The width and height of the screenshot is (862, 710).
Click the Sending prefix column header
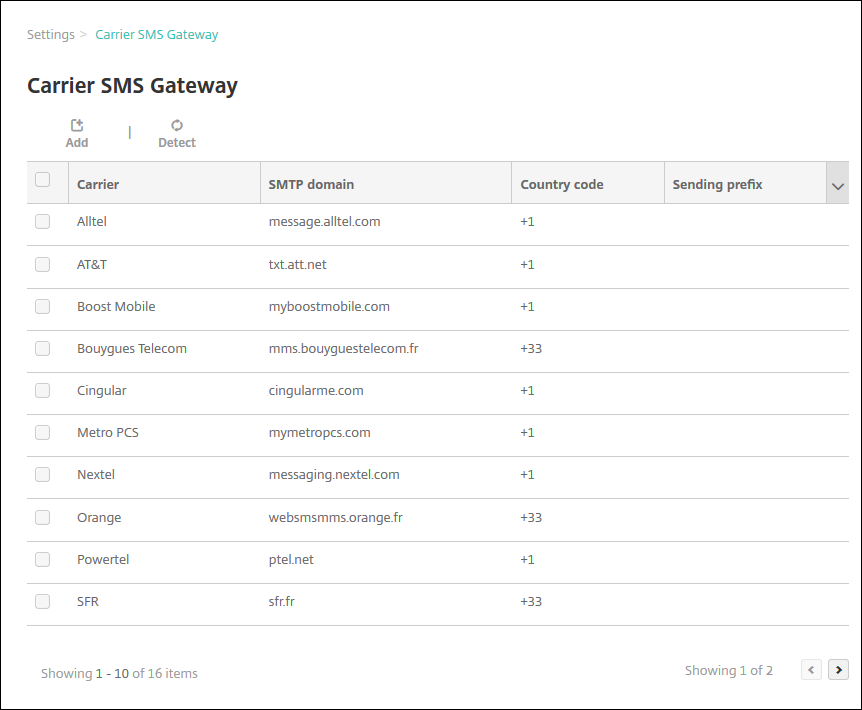pos(717,184)
